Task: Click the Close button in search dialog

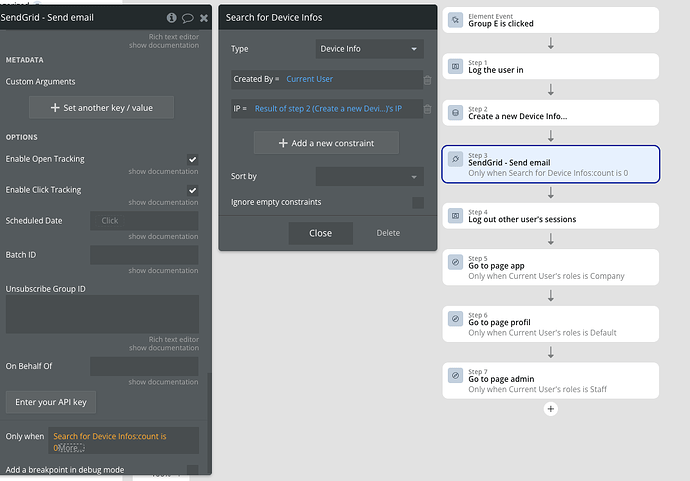Action: pos(320,233)
